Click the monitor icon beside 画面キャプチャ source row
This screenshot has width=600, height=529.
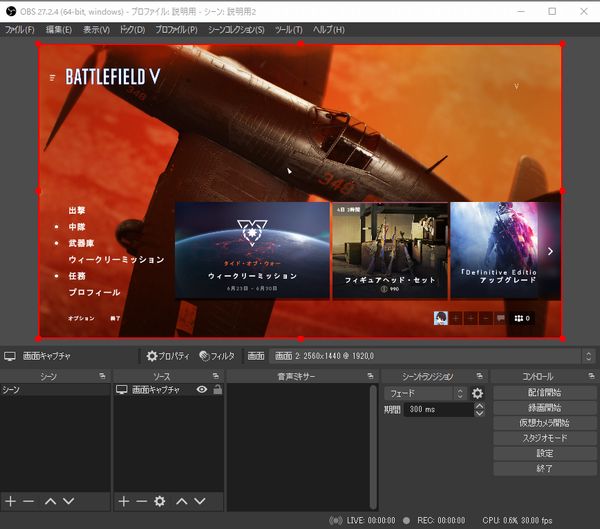pyautogui.click(x=122, y=390)
